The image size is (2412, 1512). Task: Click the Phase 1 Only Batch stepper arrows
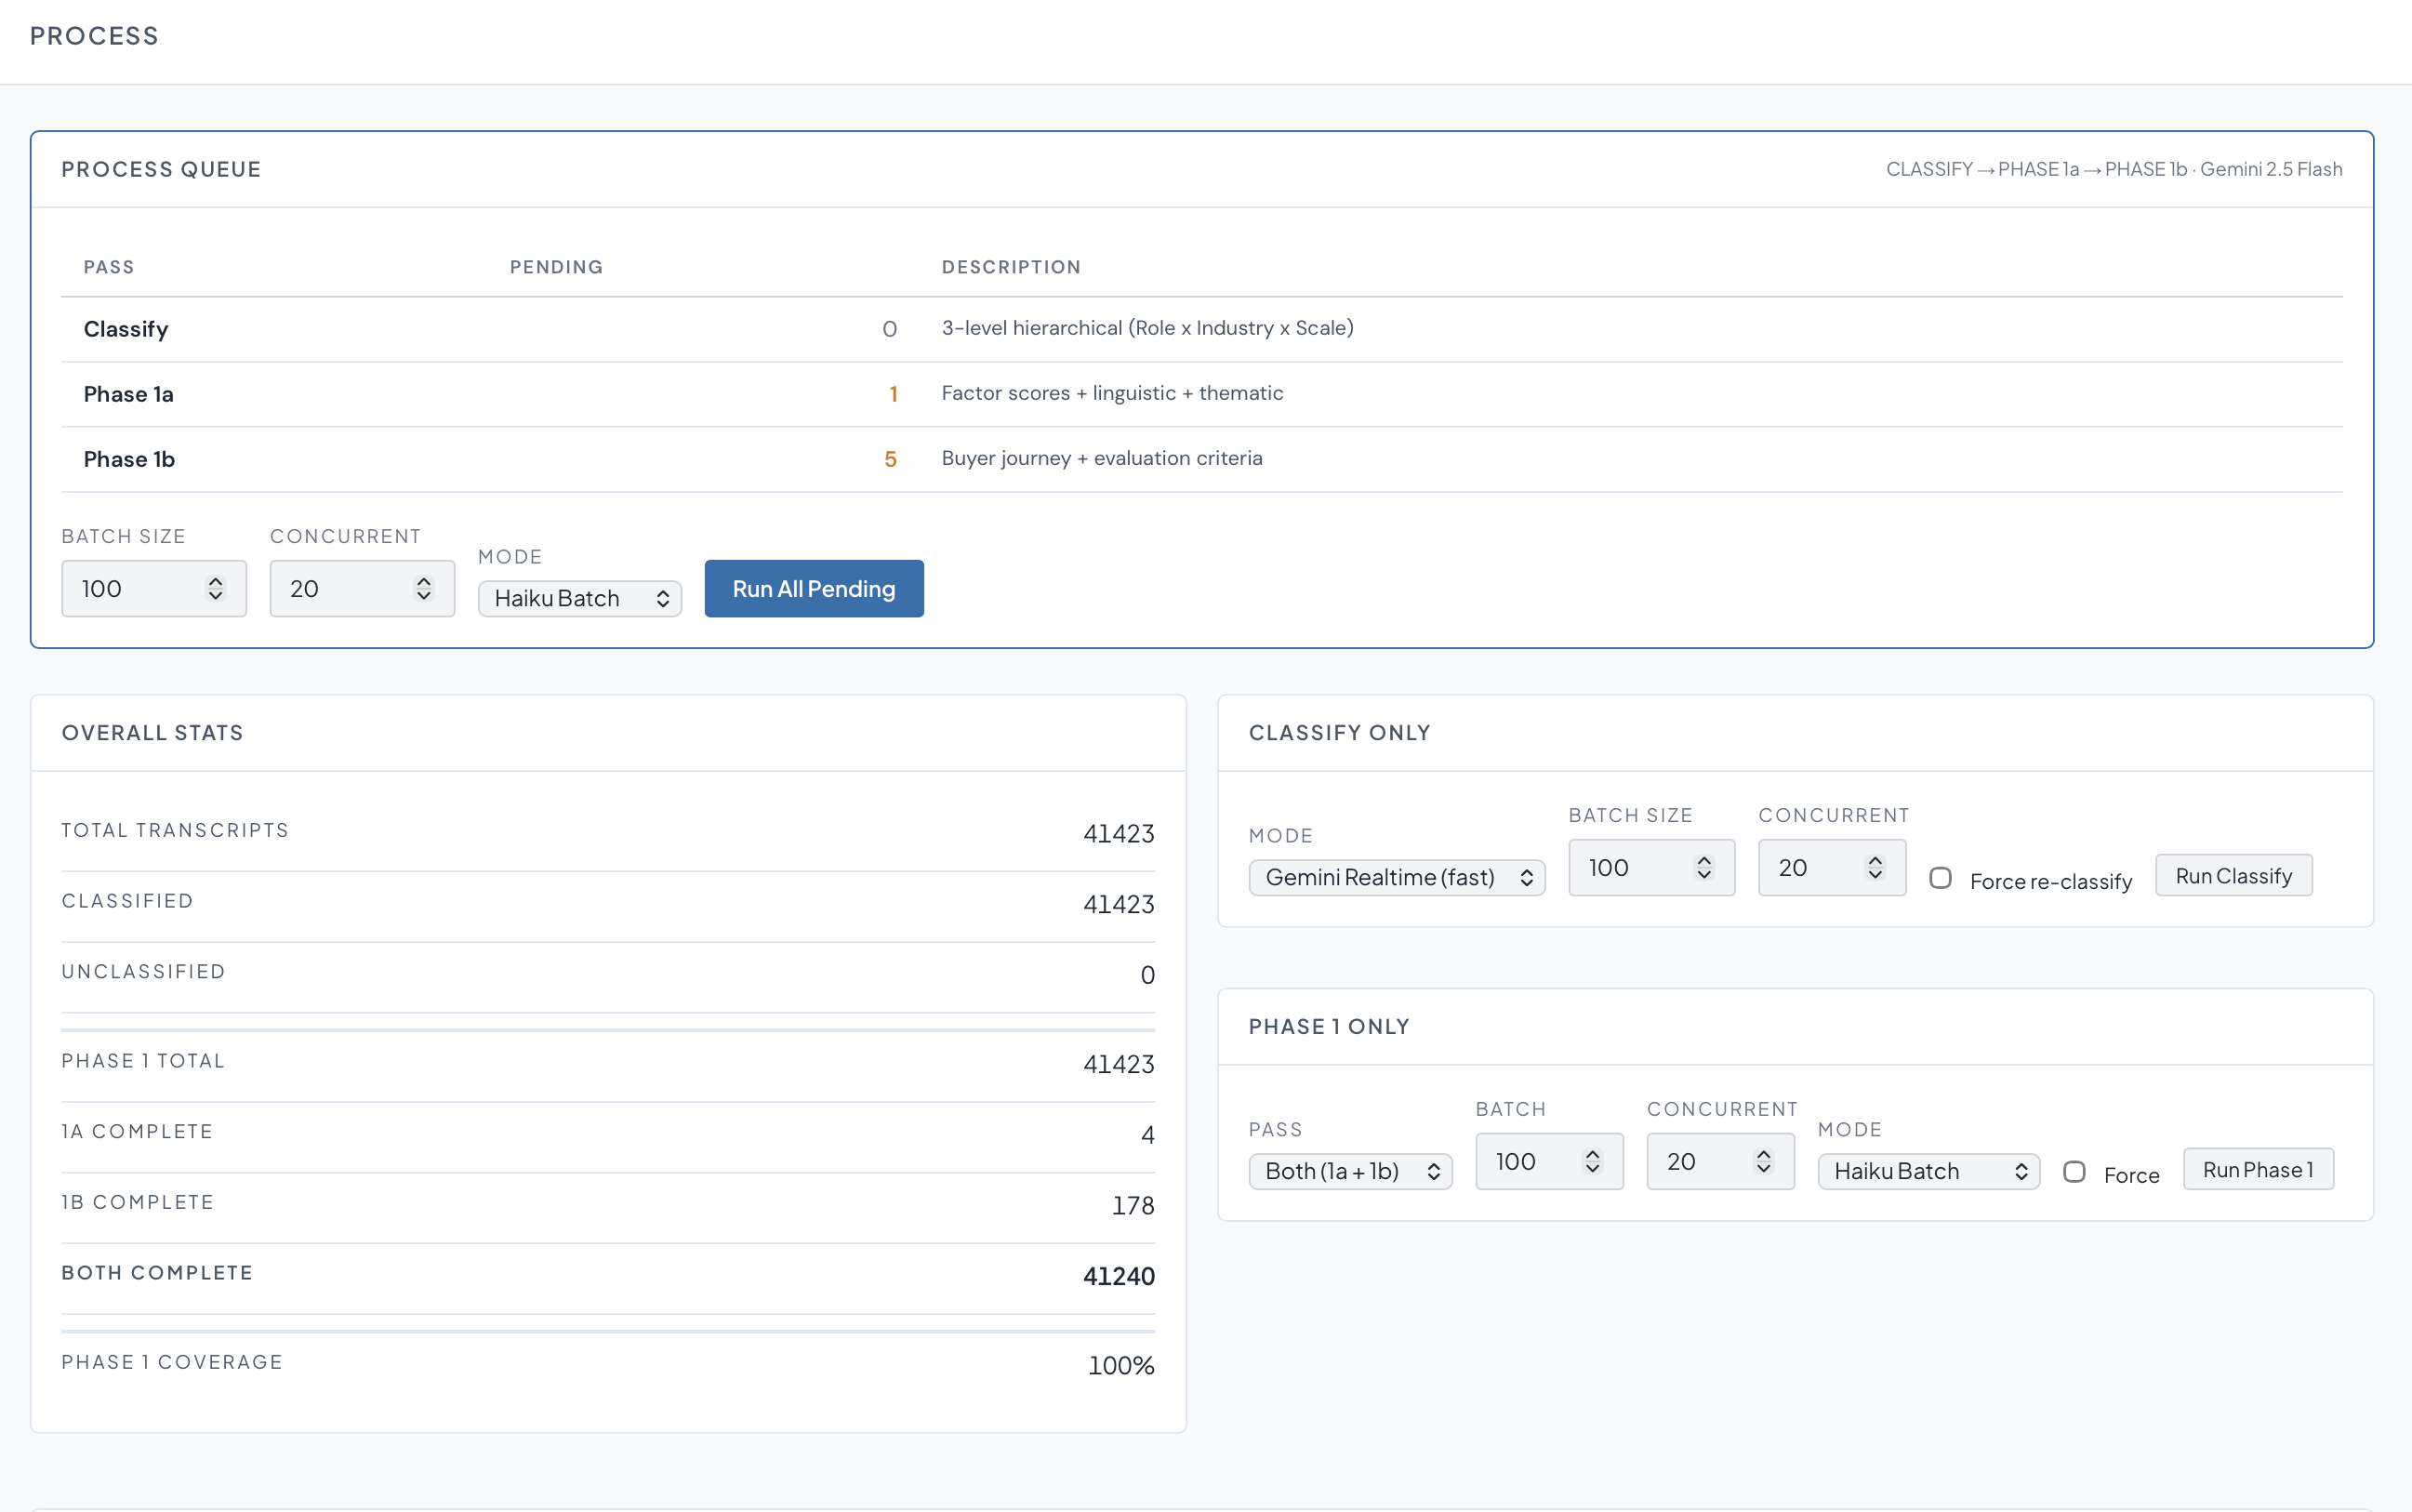pyautogui.click(x=1593, y=1161)
